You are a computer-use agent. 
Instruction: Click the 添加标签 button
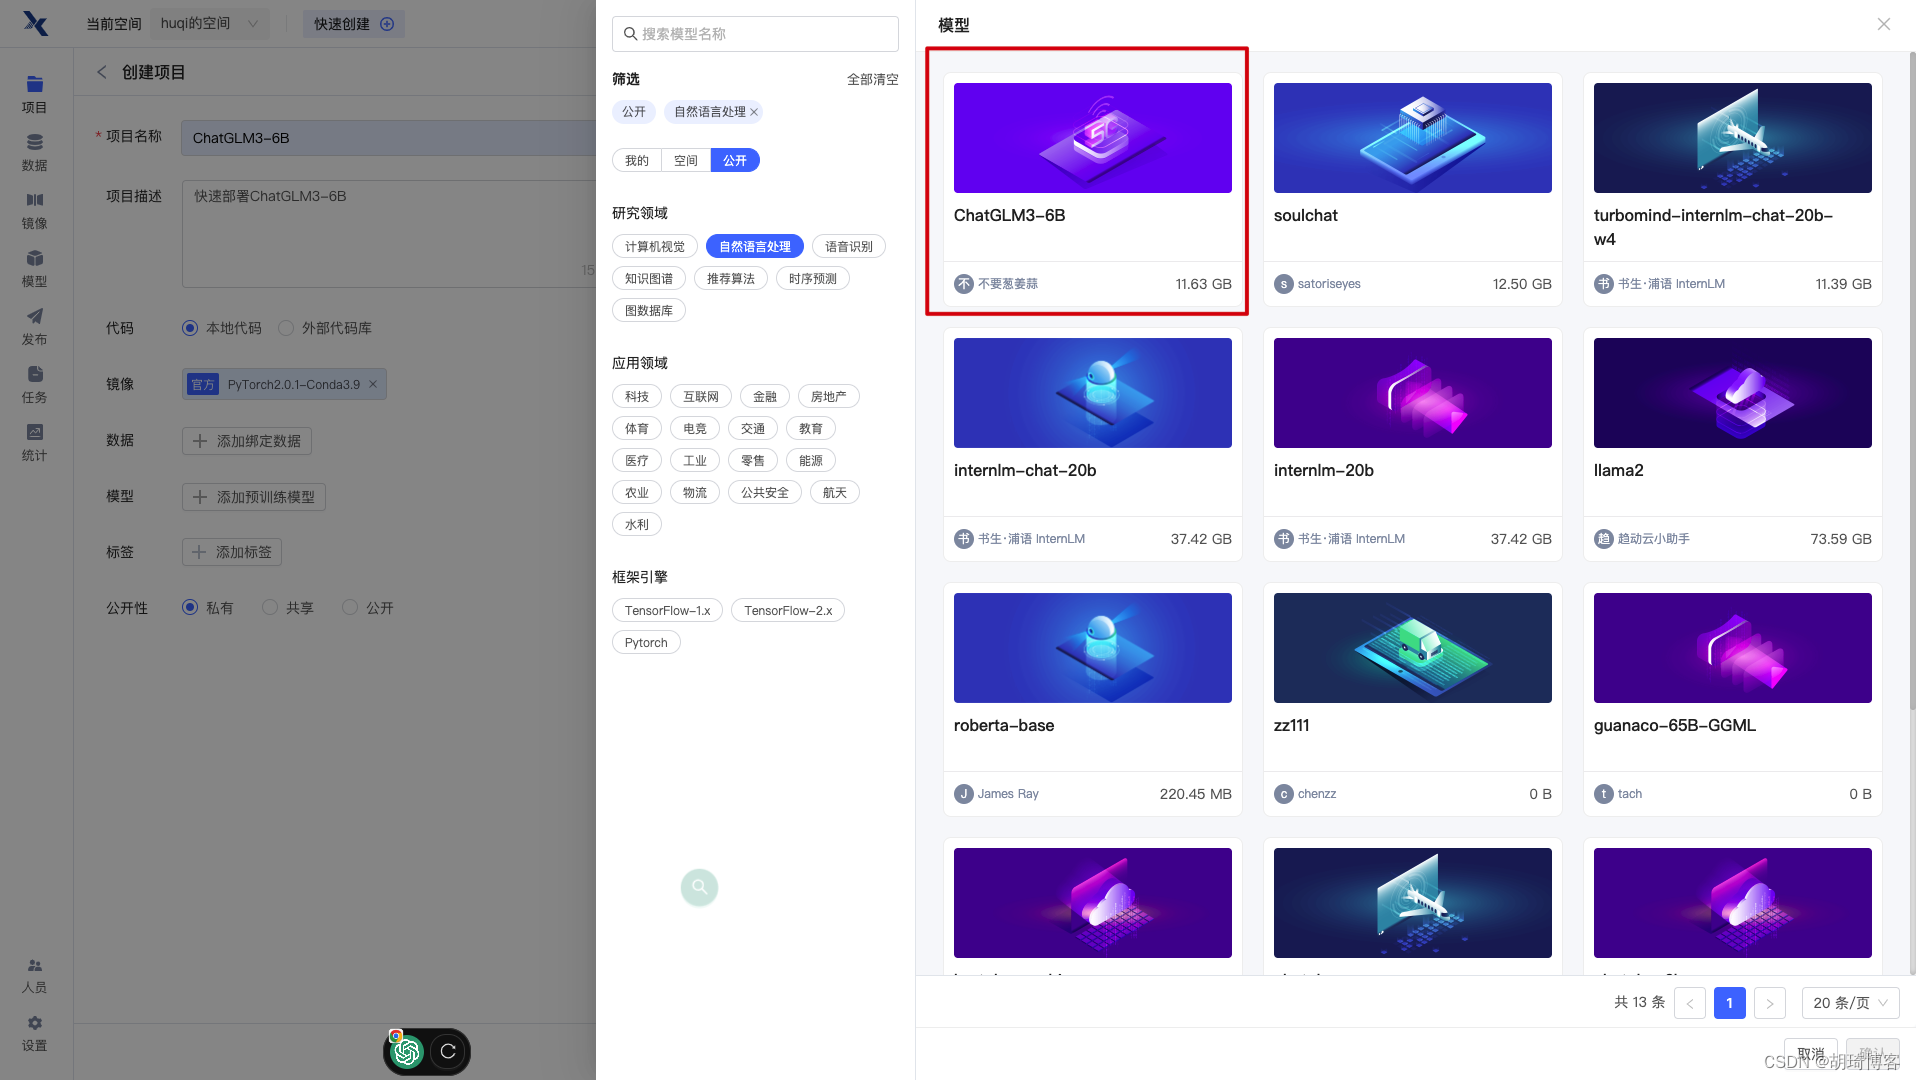(x=232, y=552)
